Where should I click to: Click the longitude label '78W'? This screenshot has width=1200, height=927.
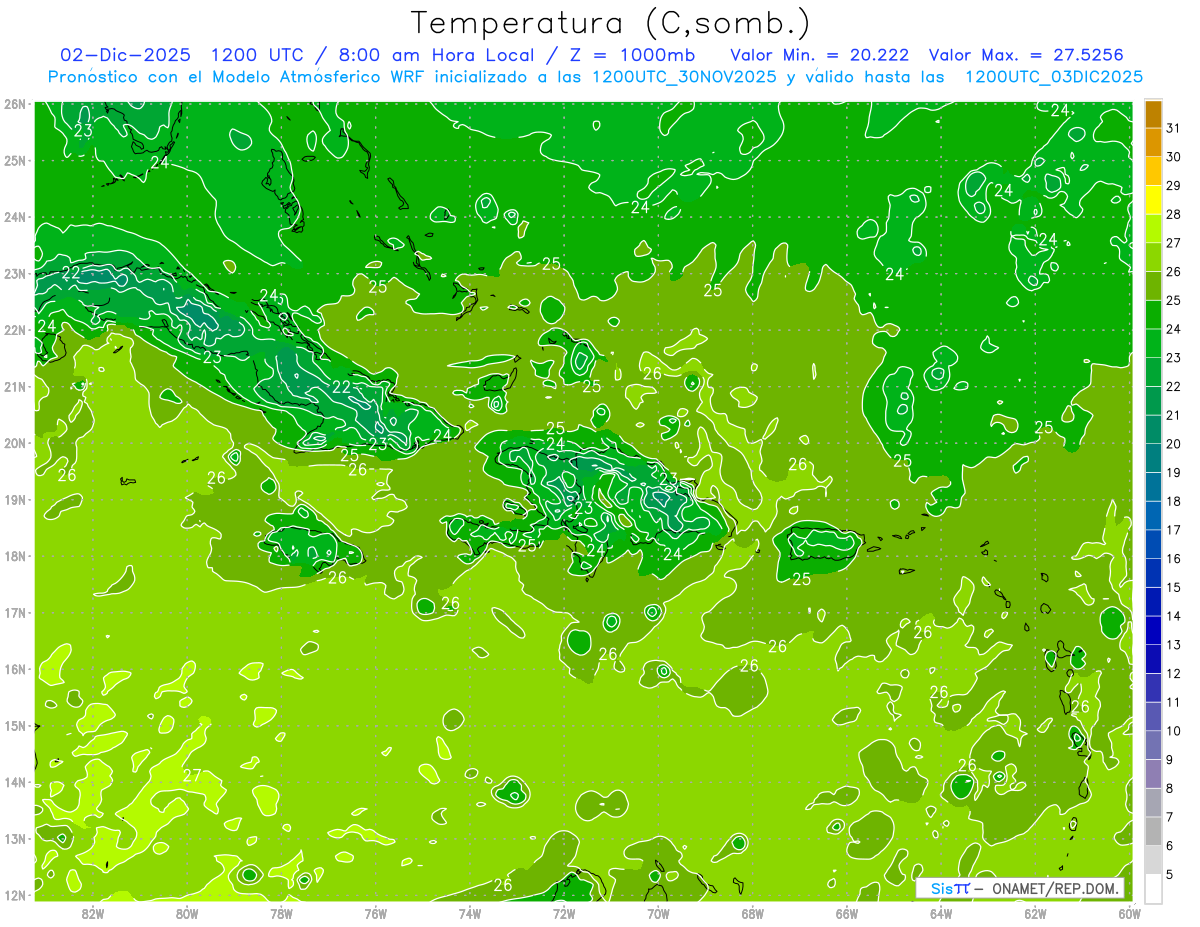pos(281,912)
